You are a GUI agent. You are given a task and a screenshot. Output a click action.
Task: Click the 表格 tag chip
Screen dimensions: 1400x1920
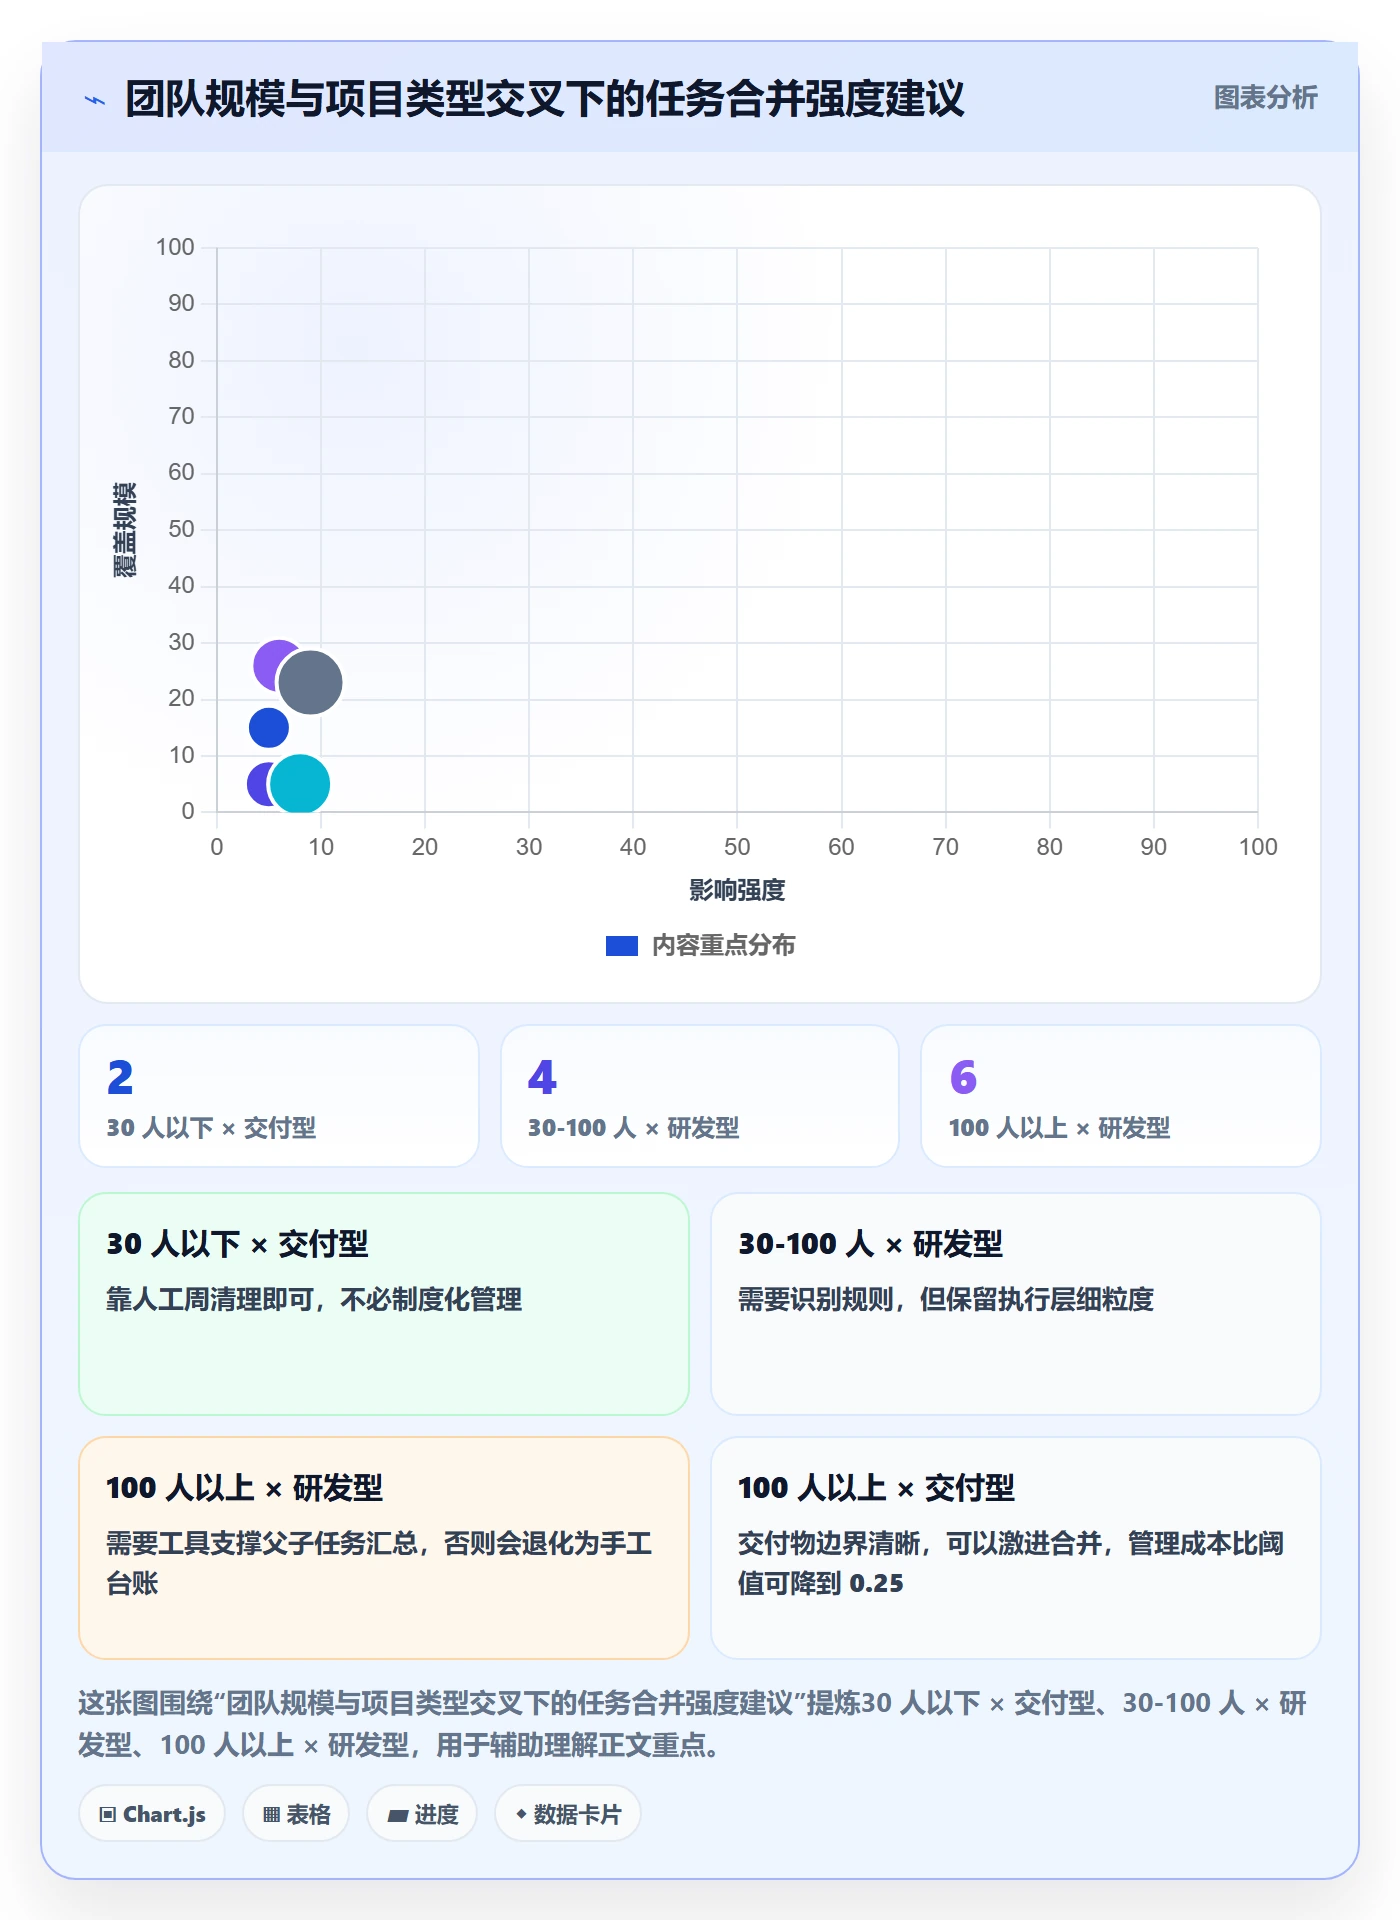[x=296, y=1814]
